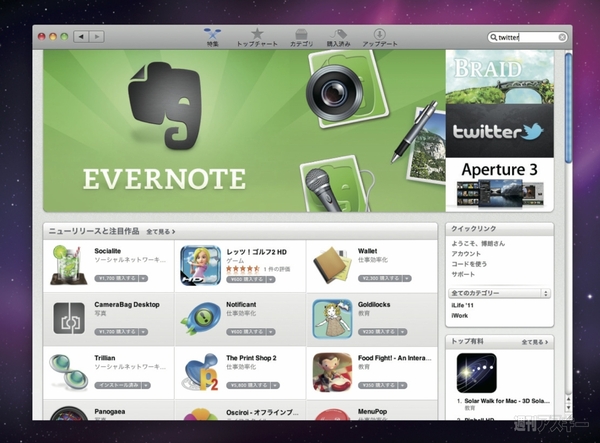Image resolution: width=600 pixels, height=443 pixels.
Task: Click into the twitter search field
Action: [527, 37]
